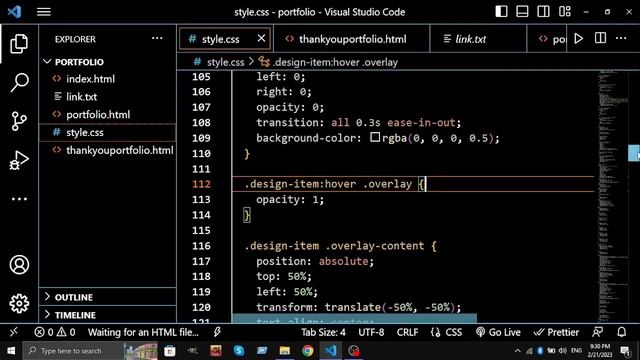Show additional views via activity bar ellipsis
The width and height of the screenshot is (640, 360).
click(19, 199)
